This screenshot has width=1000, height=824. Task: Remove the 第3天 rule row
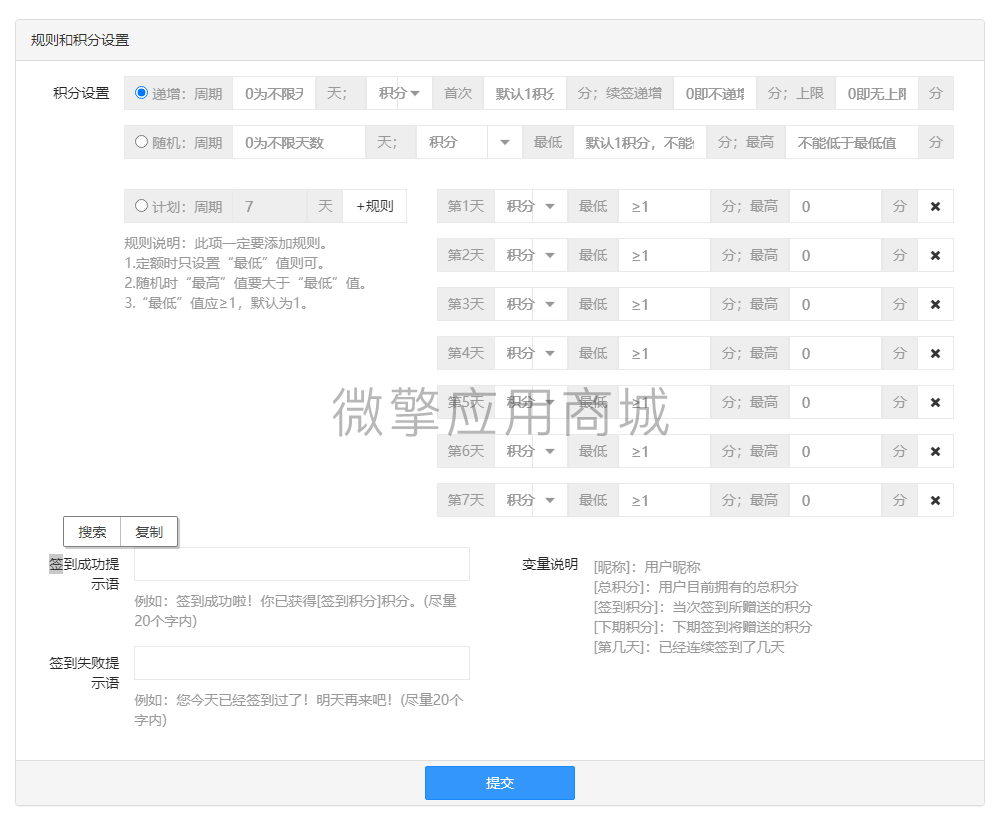pyautogui.click(x=935, y=304)
